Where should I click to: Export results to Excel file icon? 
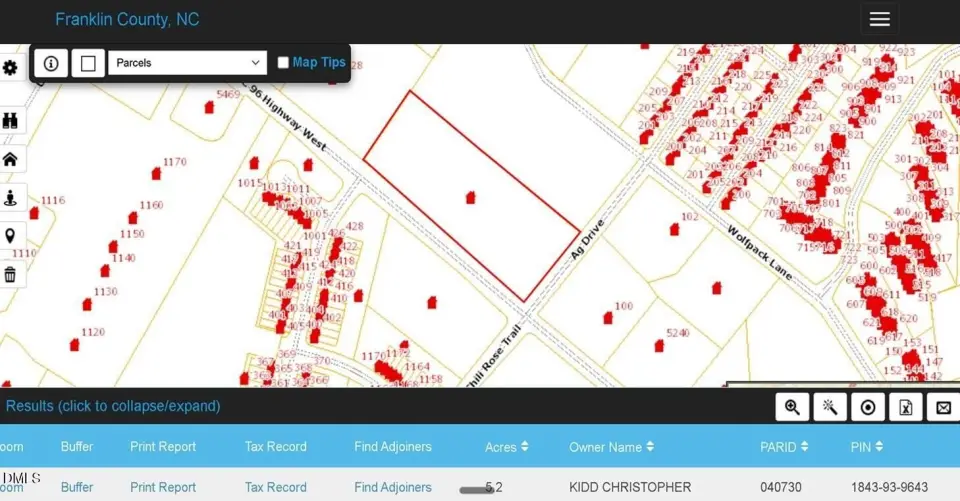point(905,407)
